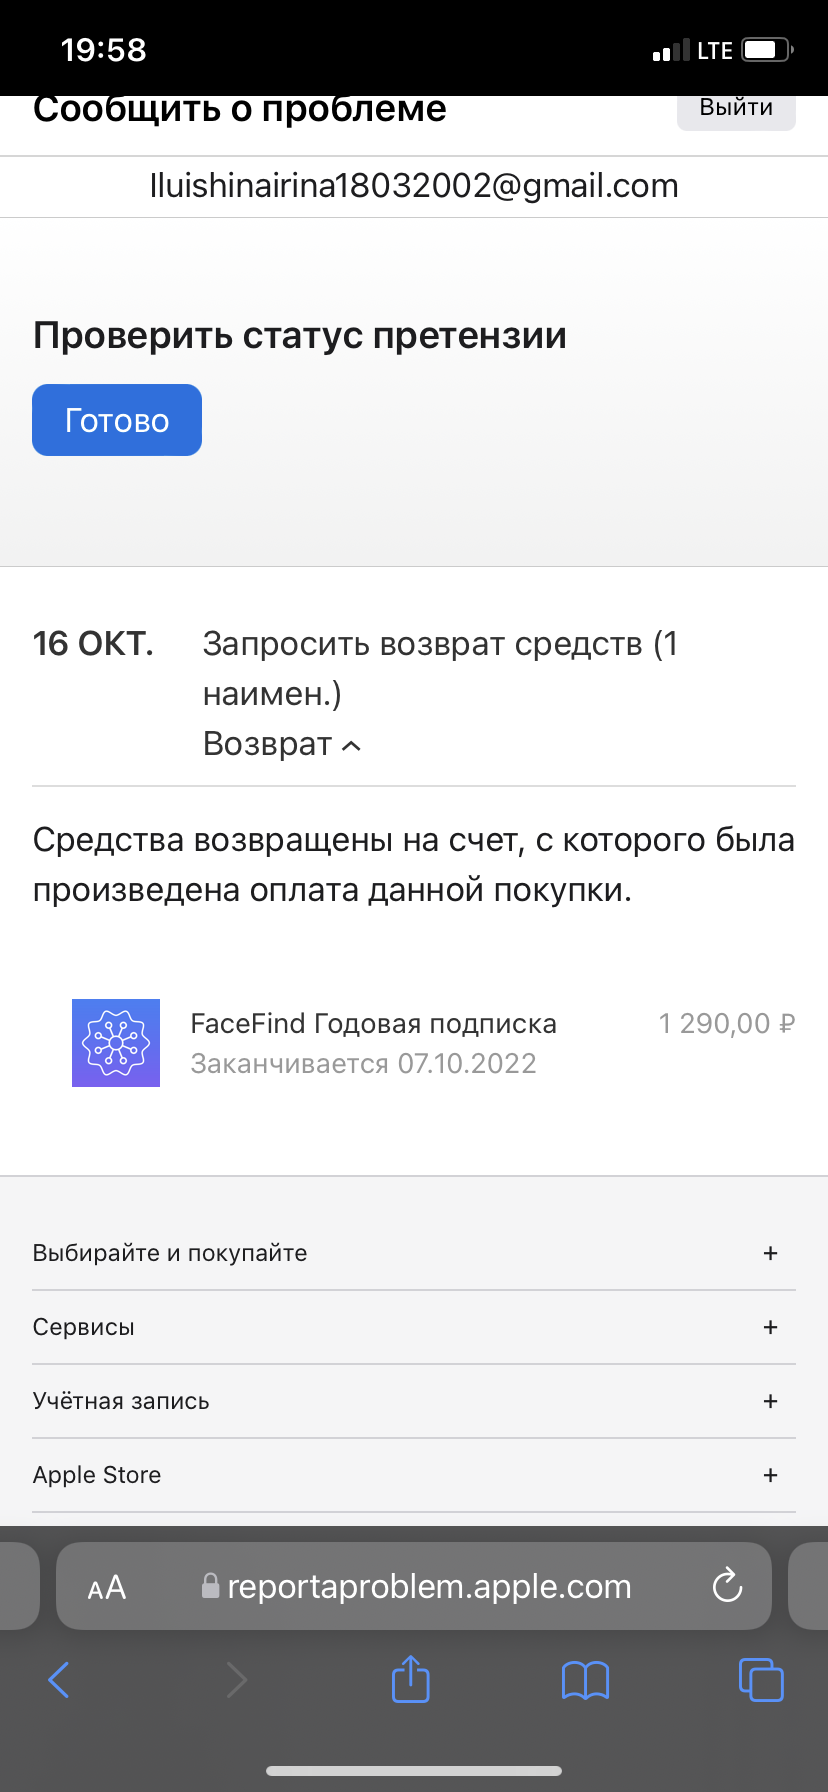This screenshot has height=1792, width=828.
Task: Reload the page with refresh icon
Action: pyautogui.click(x=727, y=1586)
